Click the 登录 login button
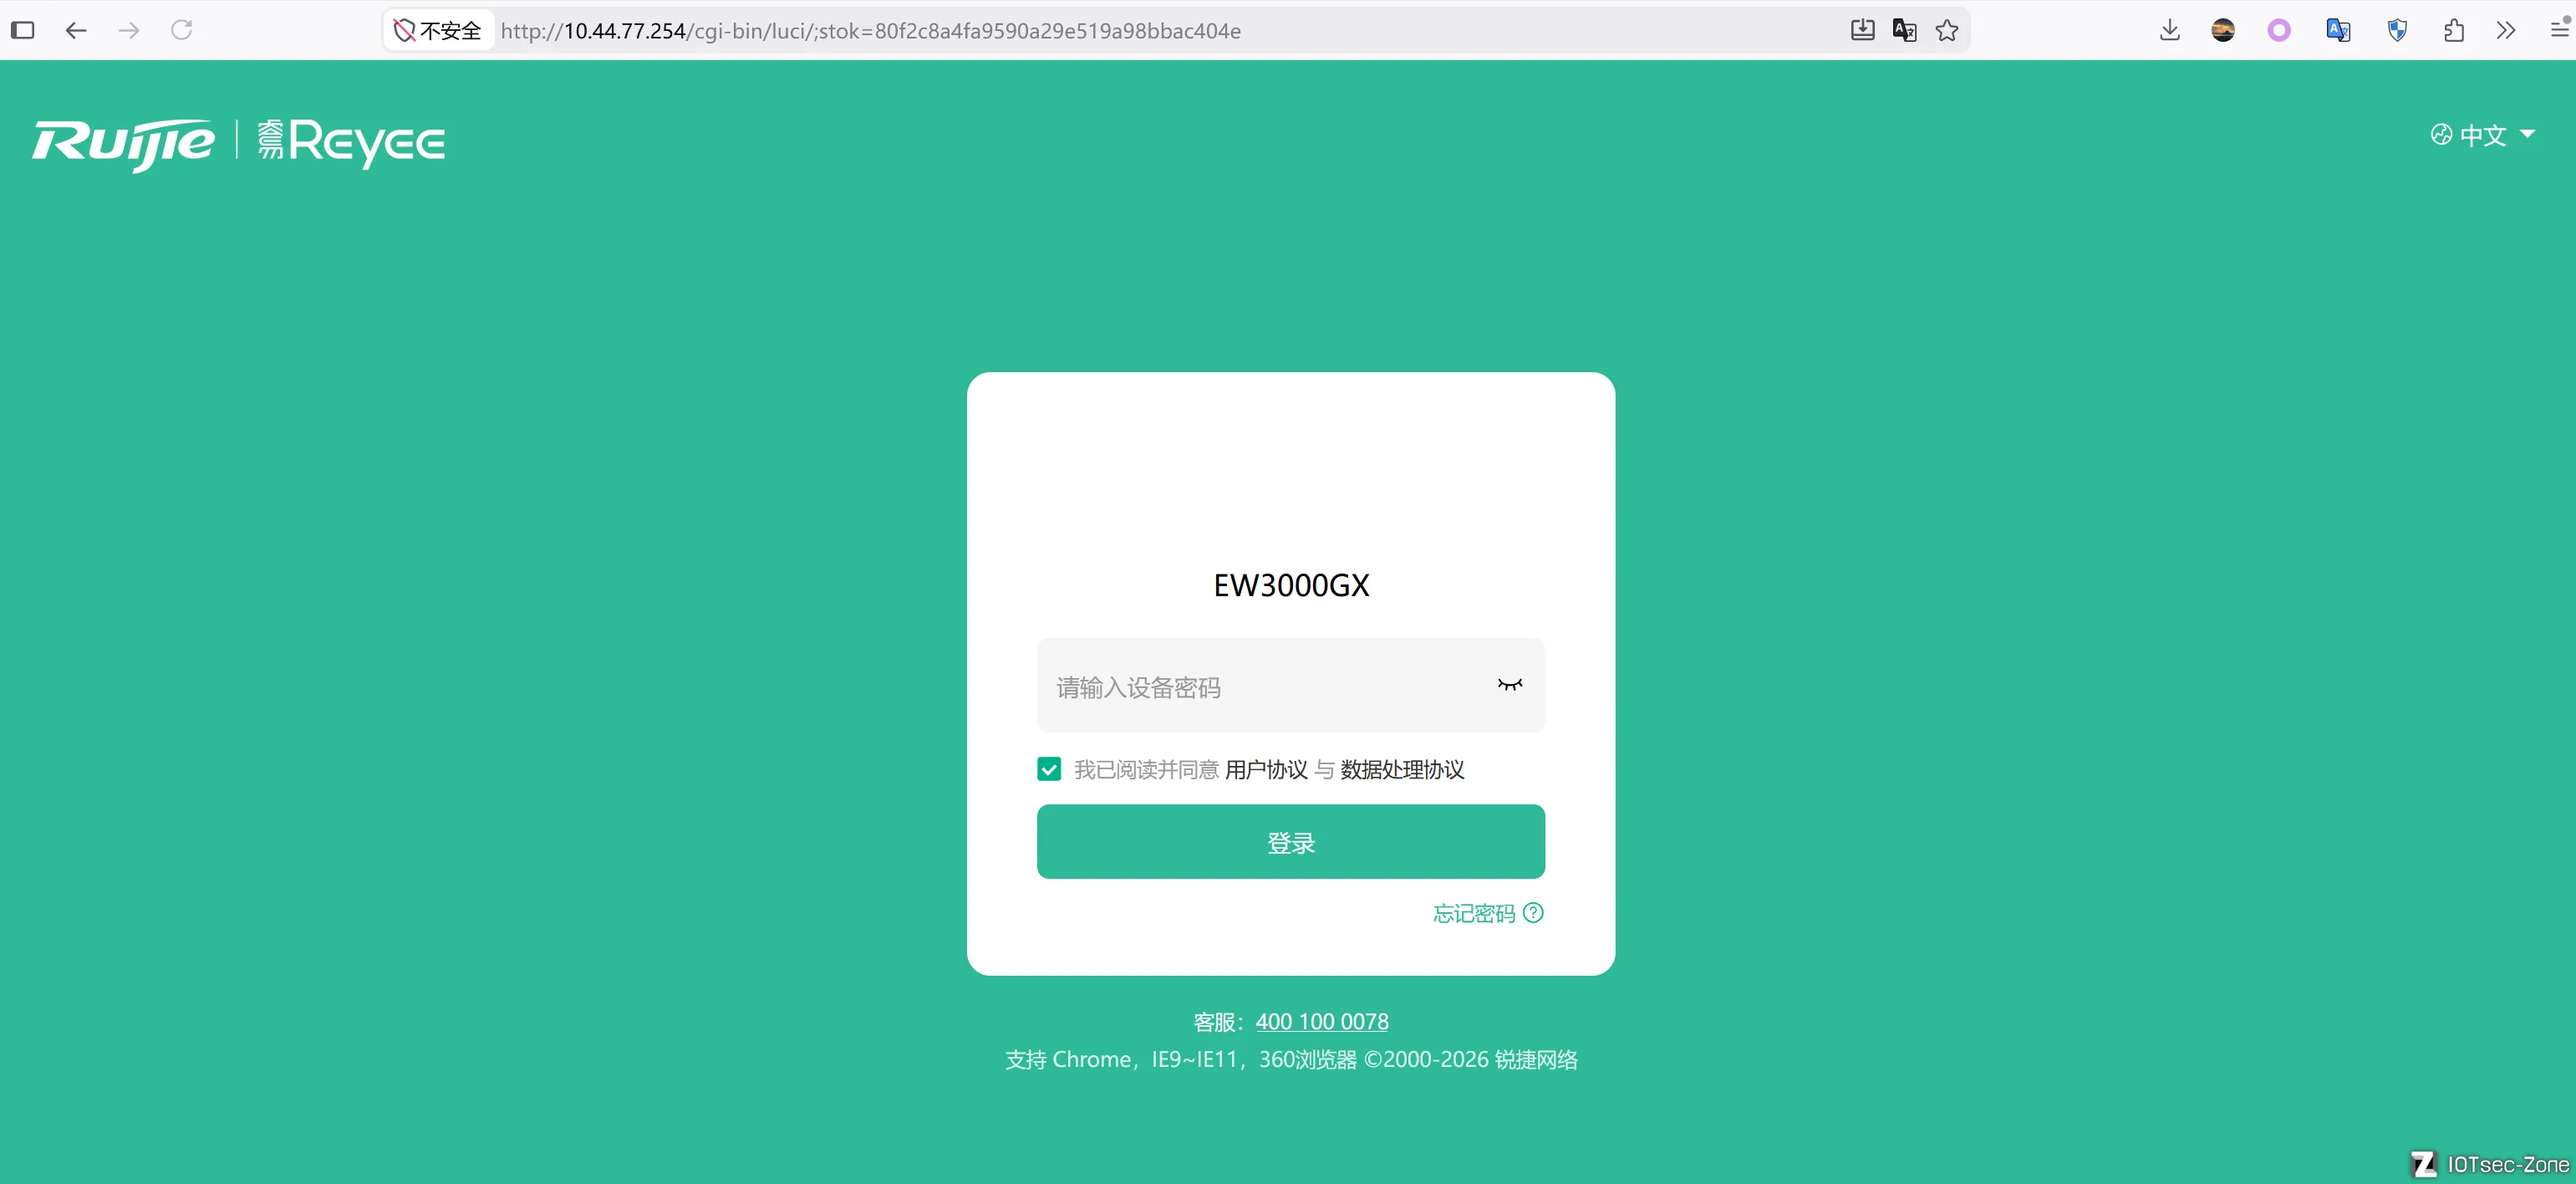2576x1184 pixels. coord(1291,842)
